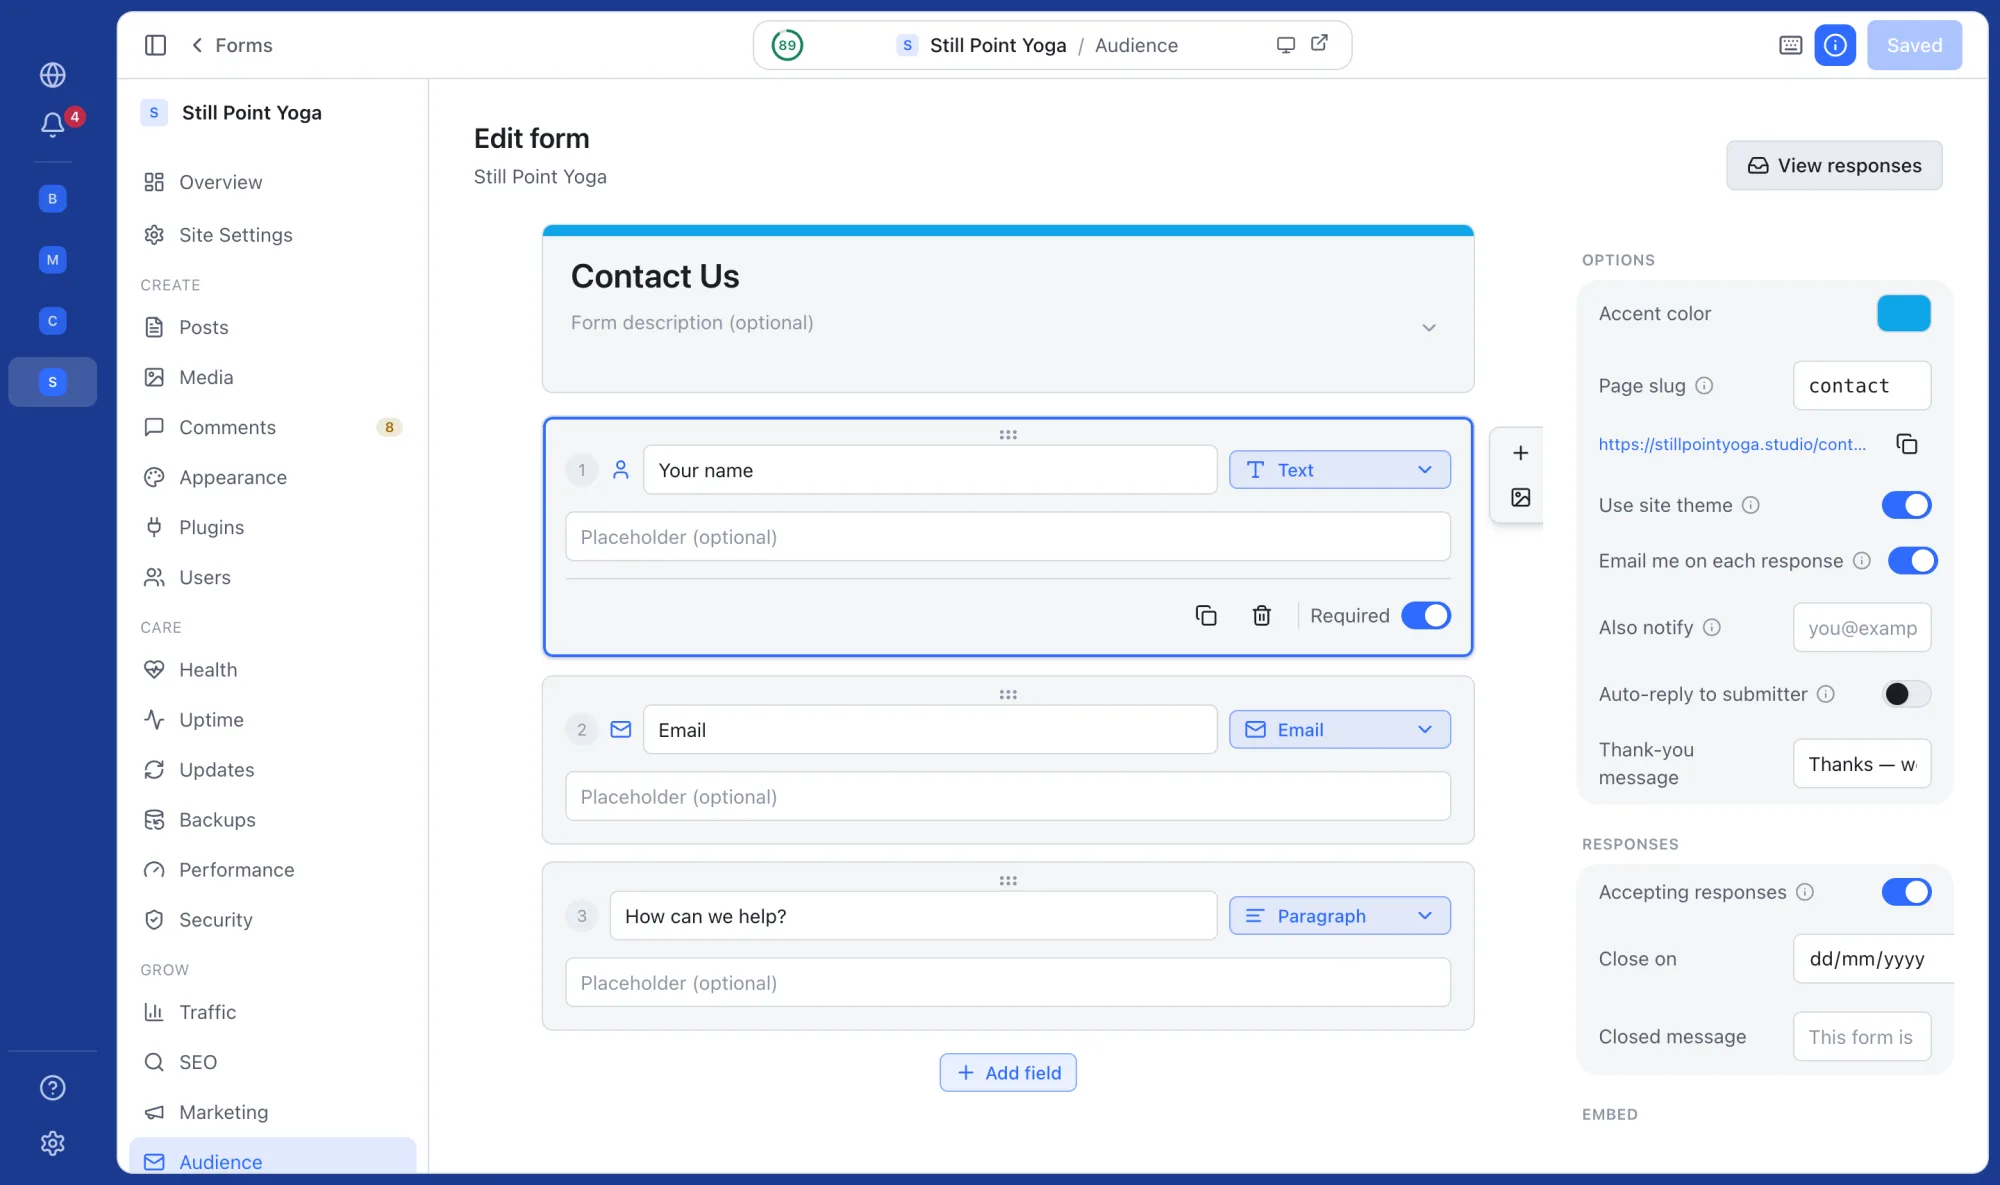This screenshot has height=1185, width=2000.
Task: Click the Also notify email input
Action: 1862,628
